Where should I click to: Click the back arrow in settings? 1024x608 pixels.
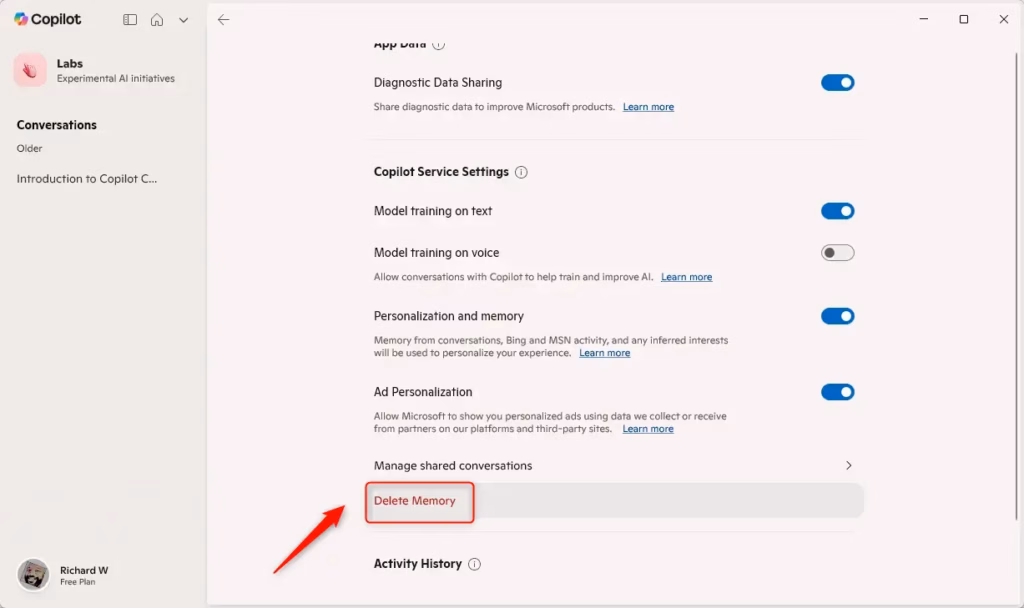coord(224,18)
